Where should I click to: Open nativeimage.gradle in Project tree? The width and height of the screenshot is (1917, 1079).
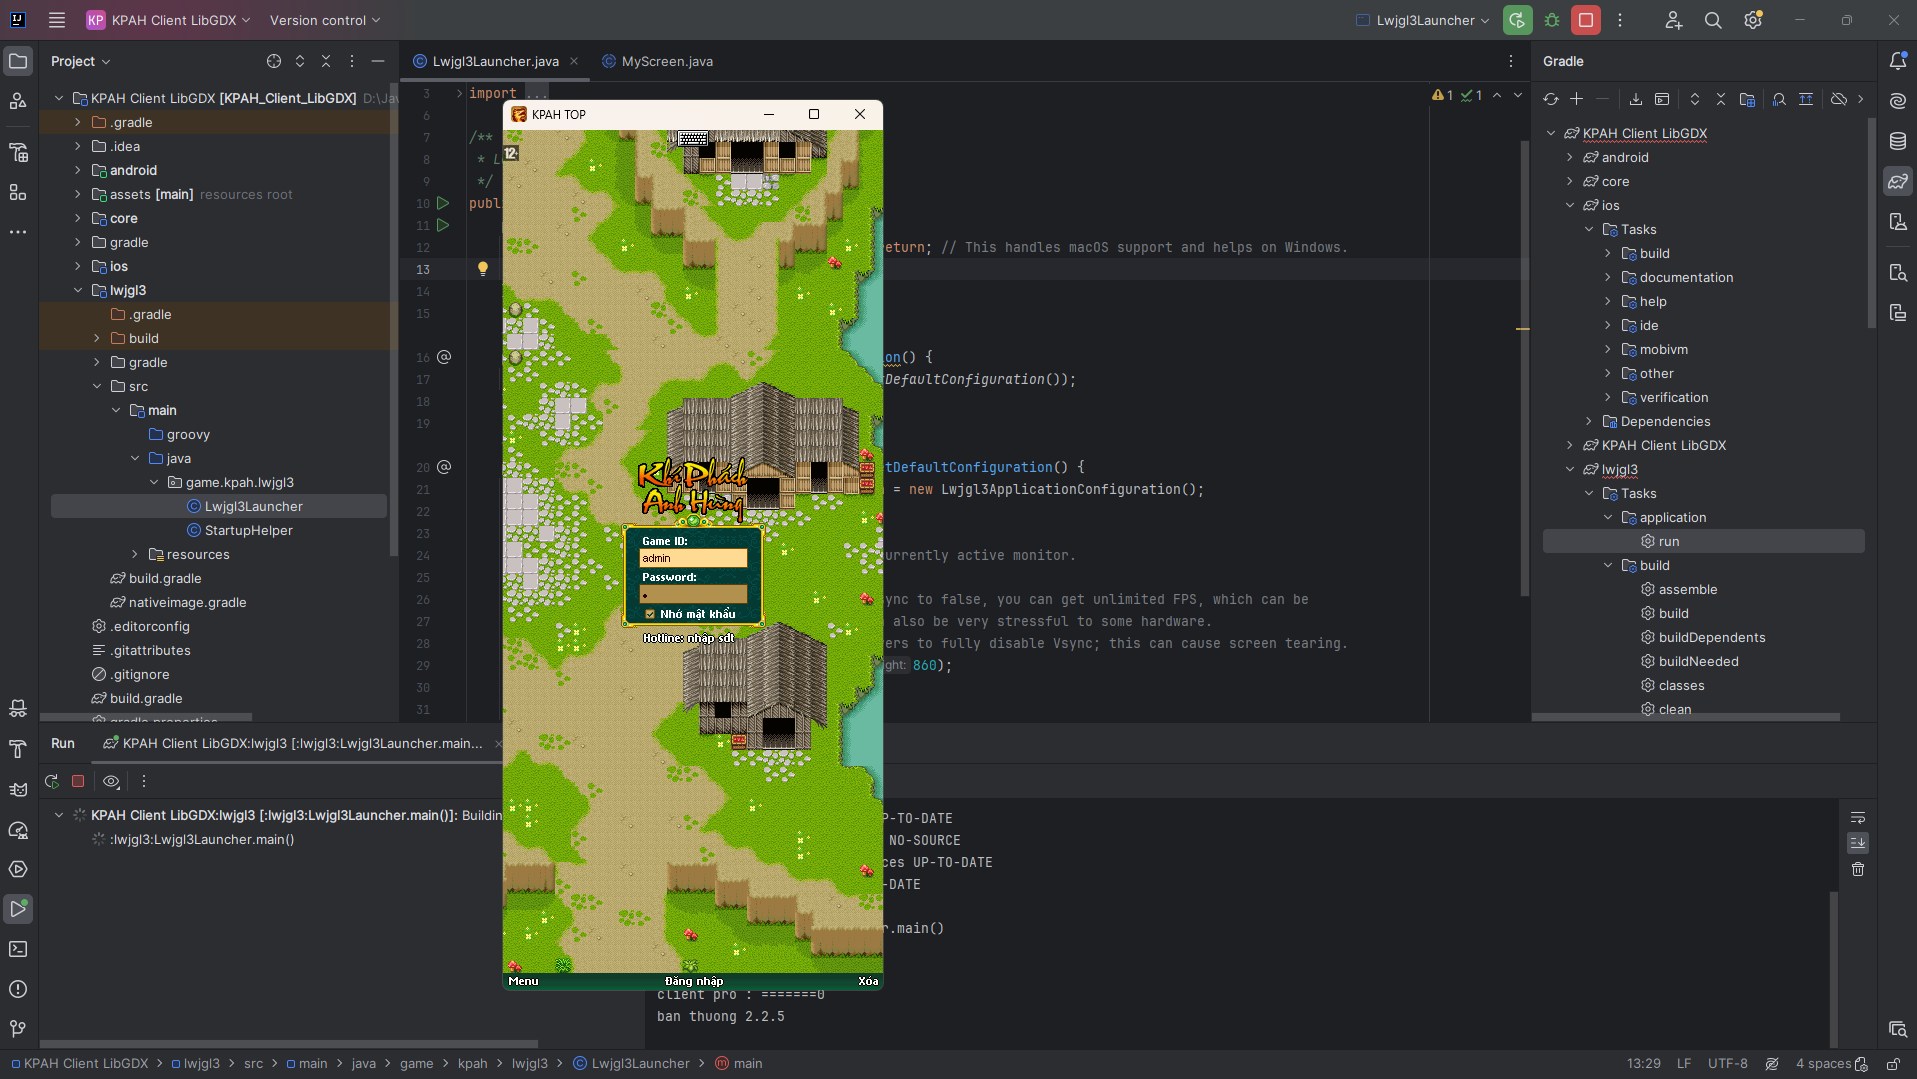187,602
